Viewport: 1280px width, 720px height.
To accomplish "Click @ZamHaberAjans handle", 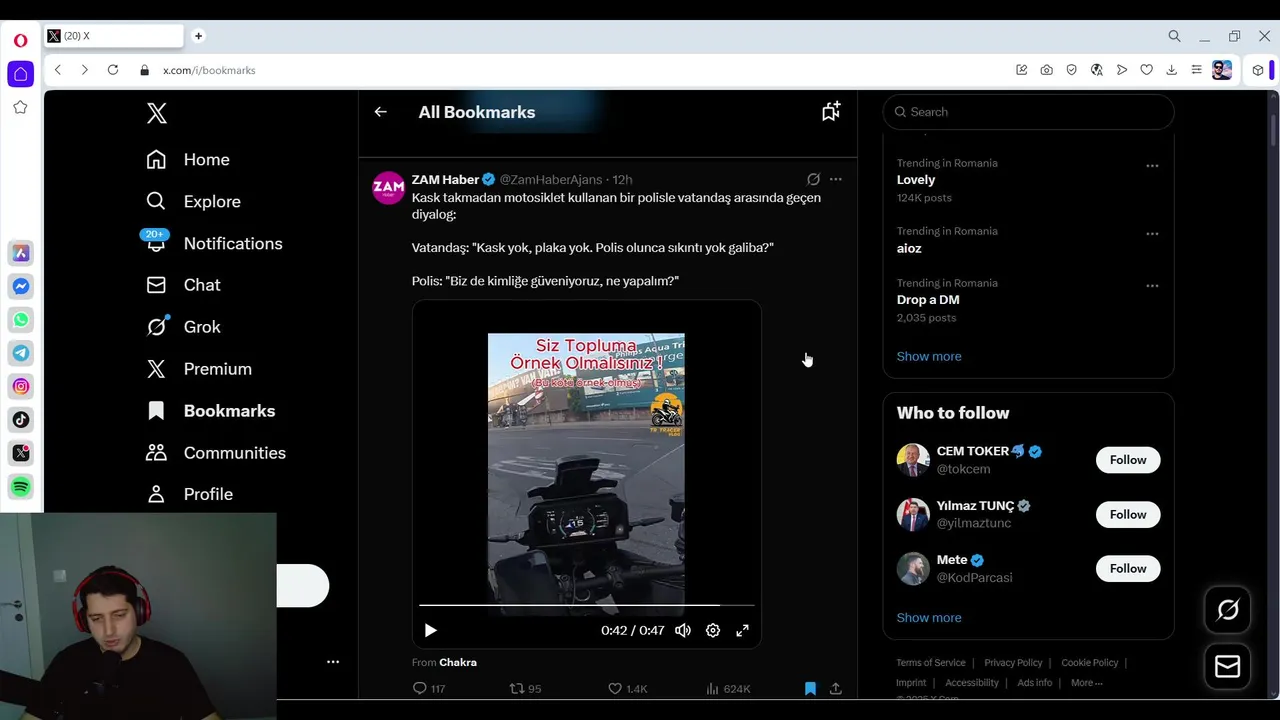I will pos(551,179).
